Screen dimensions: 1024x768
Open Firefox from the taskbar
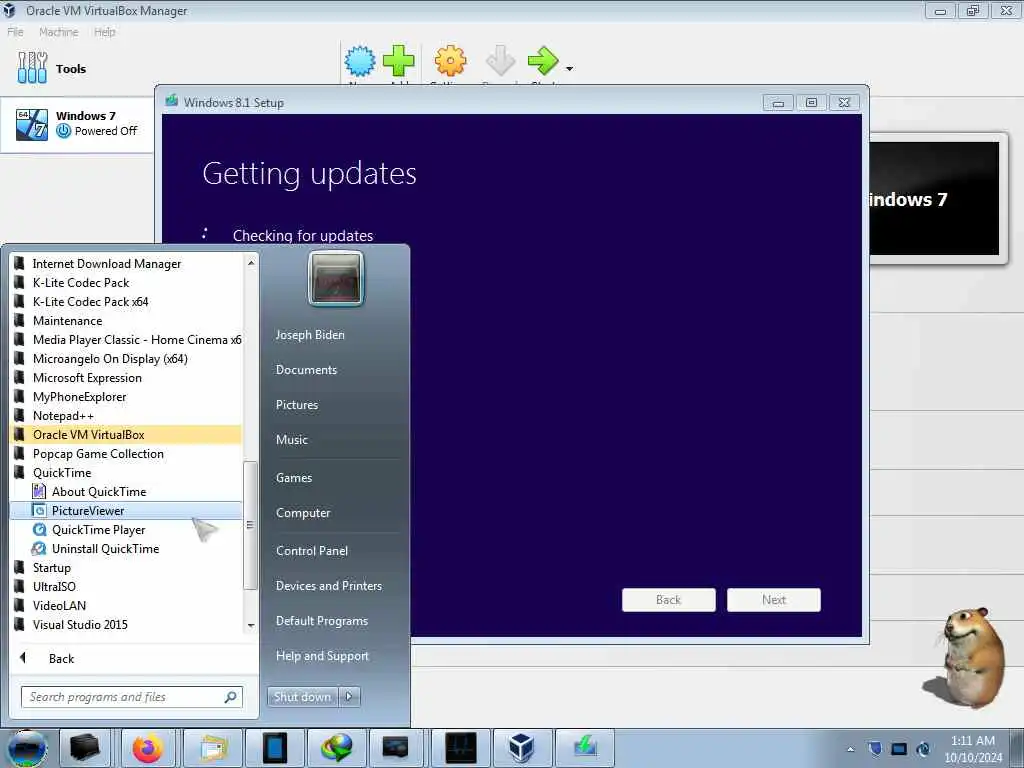148,748
